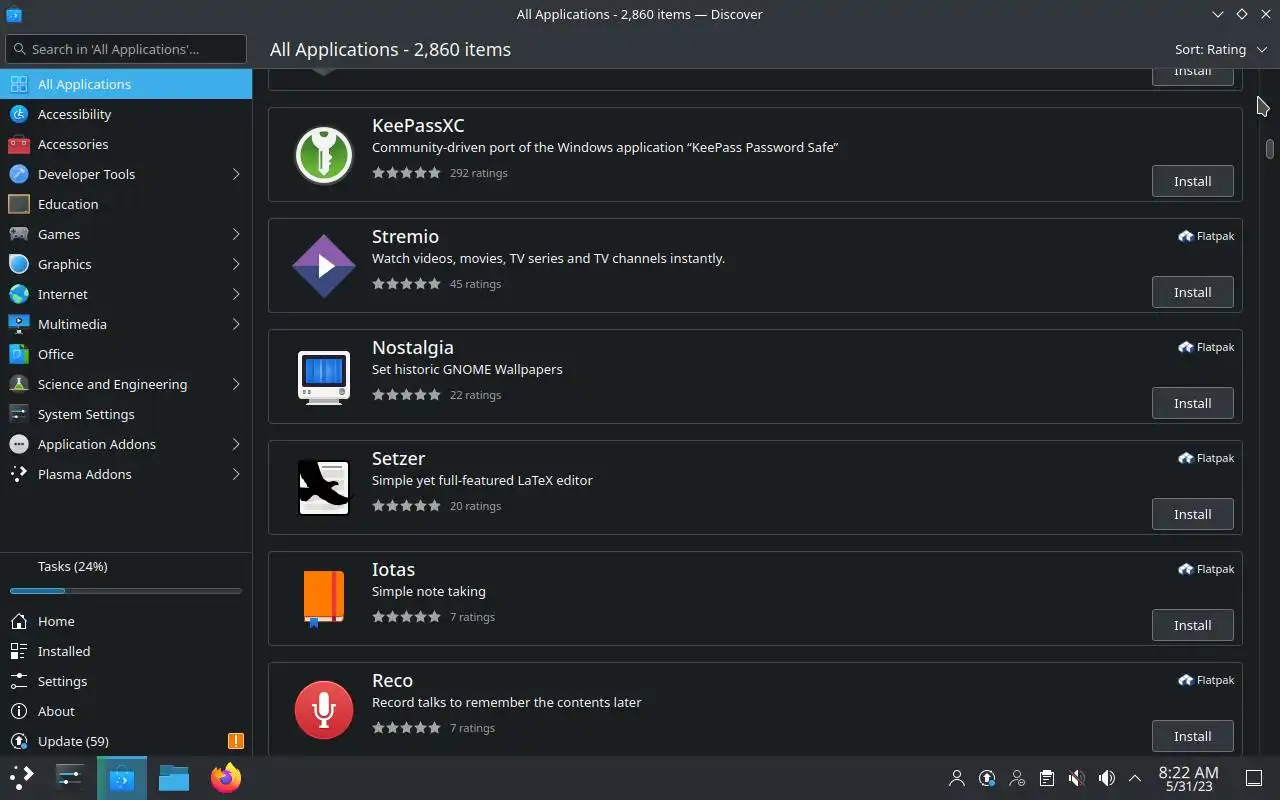The image size is (1280, 800).
Task: Click the Office category icon
Action: pyautogui.click(x=18, y=354)
